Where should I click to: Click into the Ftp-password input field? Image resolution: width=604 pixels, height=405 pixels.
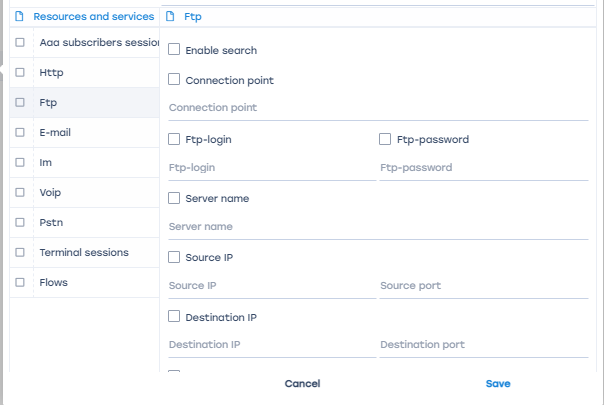click(483, 168)
